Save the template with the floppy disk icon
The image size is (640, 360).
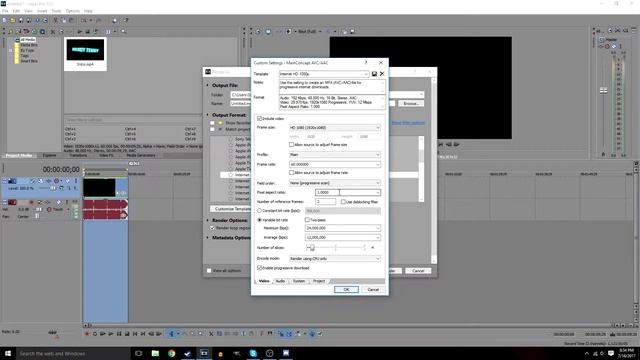[x=374, y=74]
